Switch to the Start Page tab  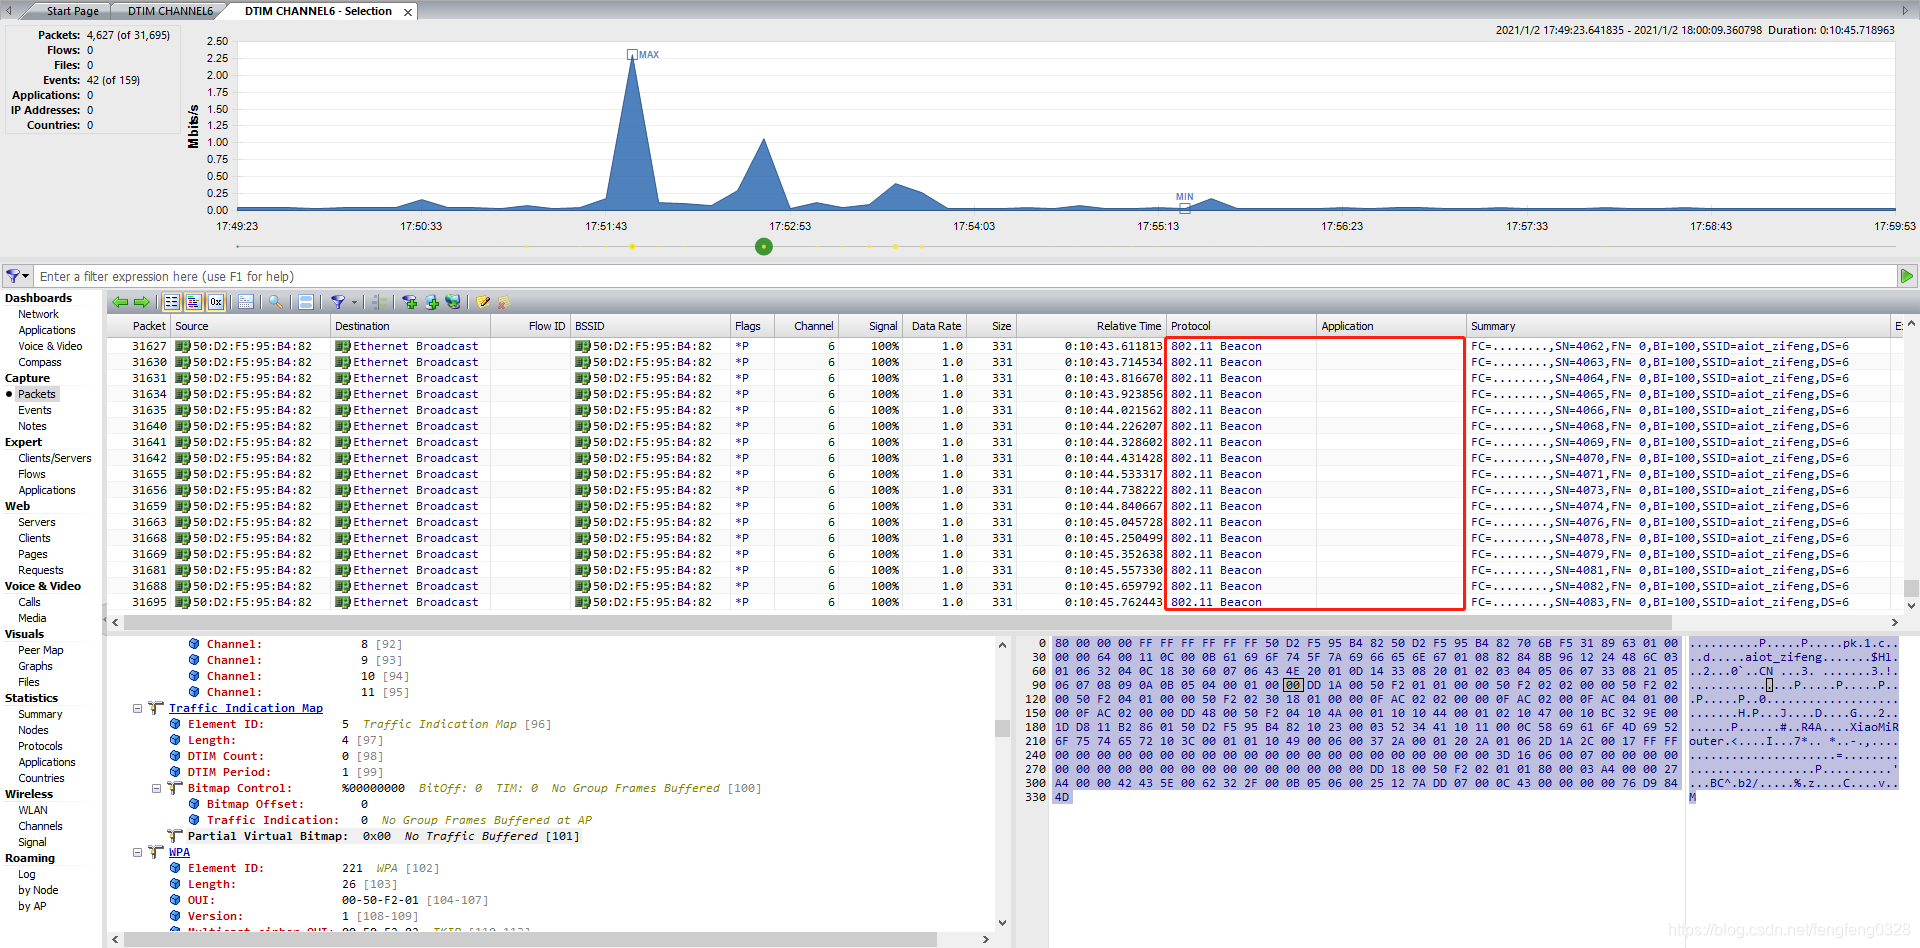click(73, 11)
